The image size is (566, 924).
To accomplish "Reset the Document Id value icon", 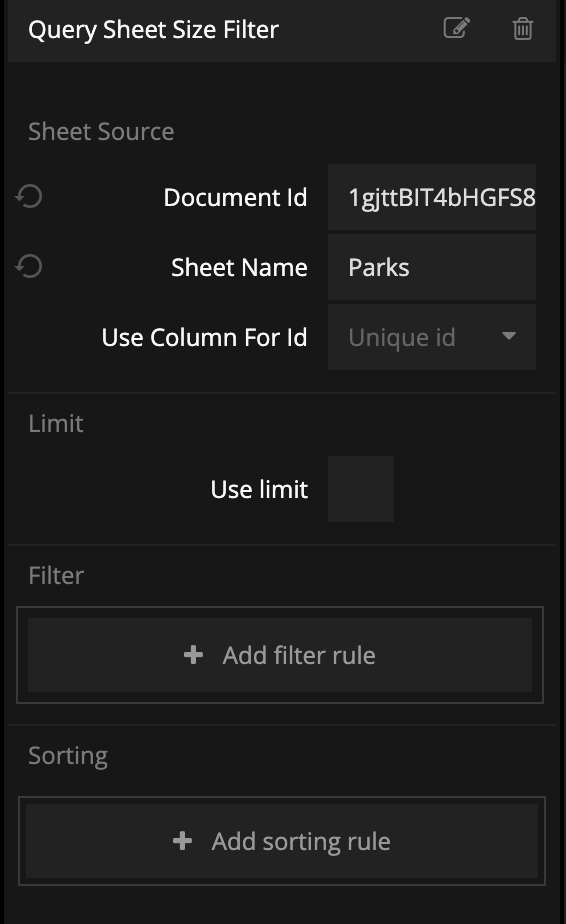I will point(29,196).
